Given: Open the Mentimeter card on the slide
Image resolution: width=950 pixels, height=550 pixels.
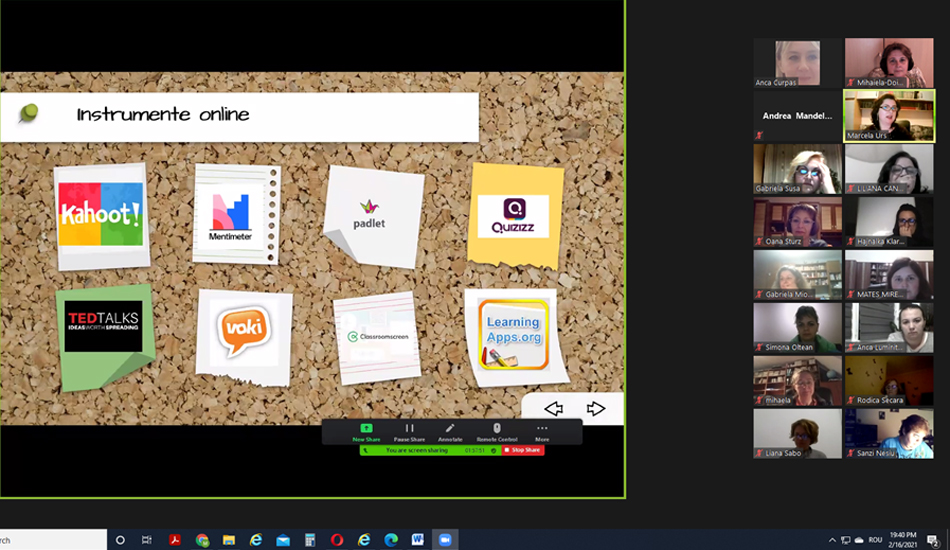Looking at the screenshot, I should click(236, 214).
